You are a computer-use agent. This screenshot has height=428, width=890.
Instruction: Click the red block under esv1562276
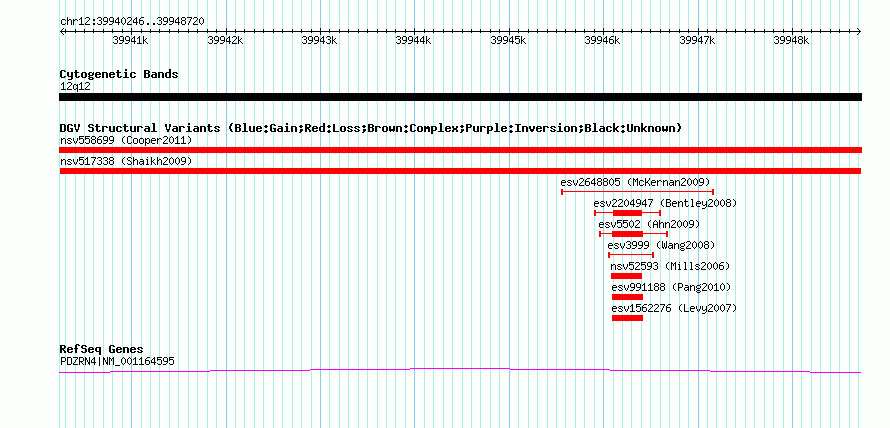627,318
